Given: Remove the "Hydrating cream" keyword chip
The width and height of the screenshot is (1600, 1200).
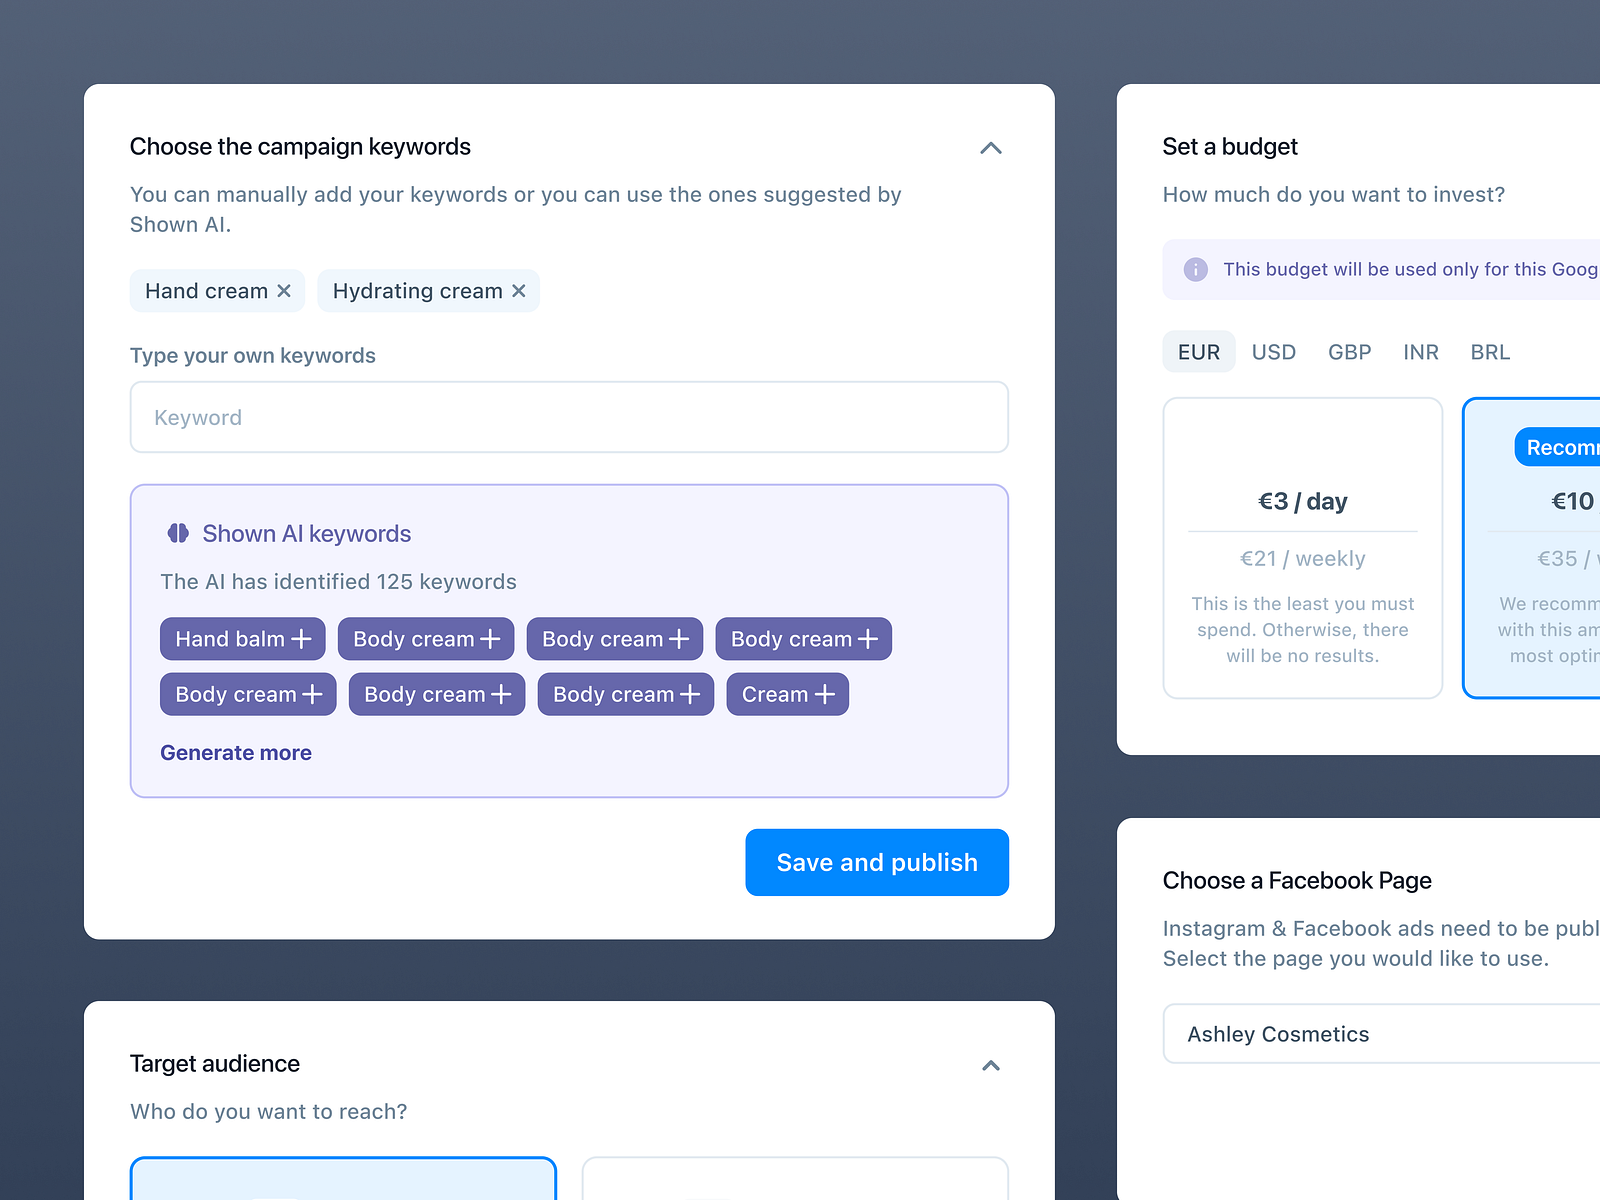Looking at the screenshot, I should coord(519,291).
